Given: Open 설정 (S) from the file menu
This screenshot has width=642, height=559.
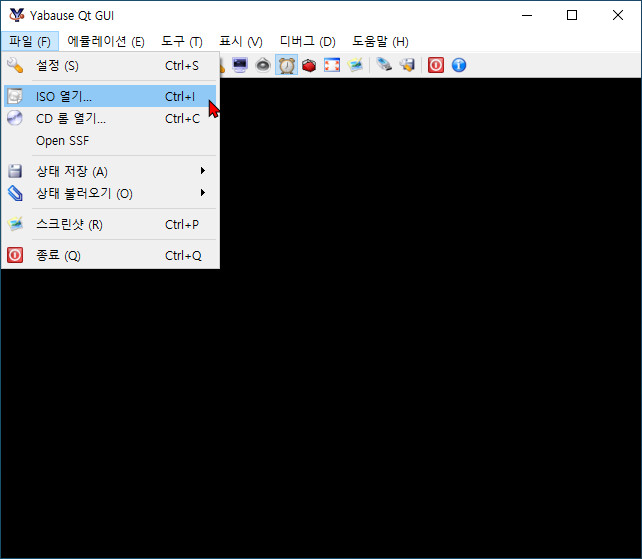Looking at the screenshot, I should tap(110, 66).
